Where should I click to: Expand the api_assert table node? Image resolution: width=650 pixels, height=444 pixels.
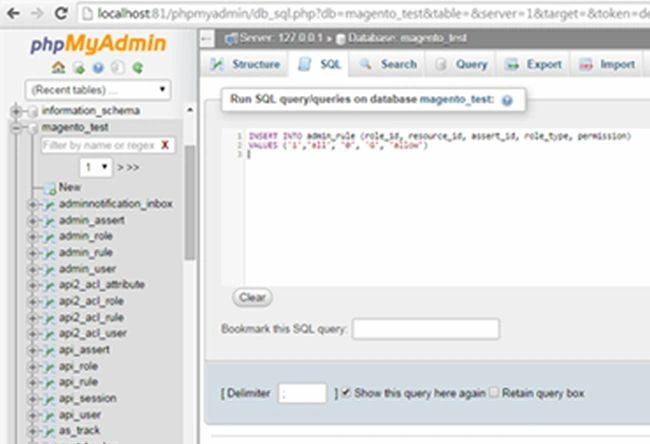(32, 350)
